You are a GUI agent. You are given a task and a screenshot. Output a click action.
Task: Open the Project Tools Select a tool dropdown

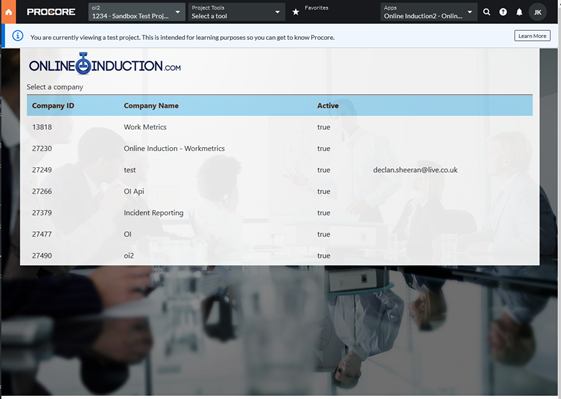(236, 12)
